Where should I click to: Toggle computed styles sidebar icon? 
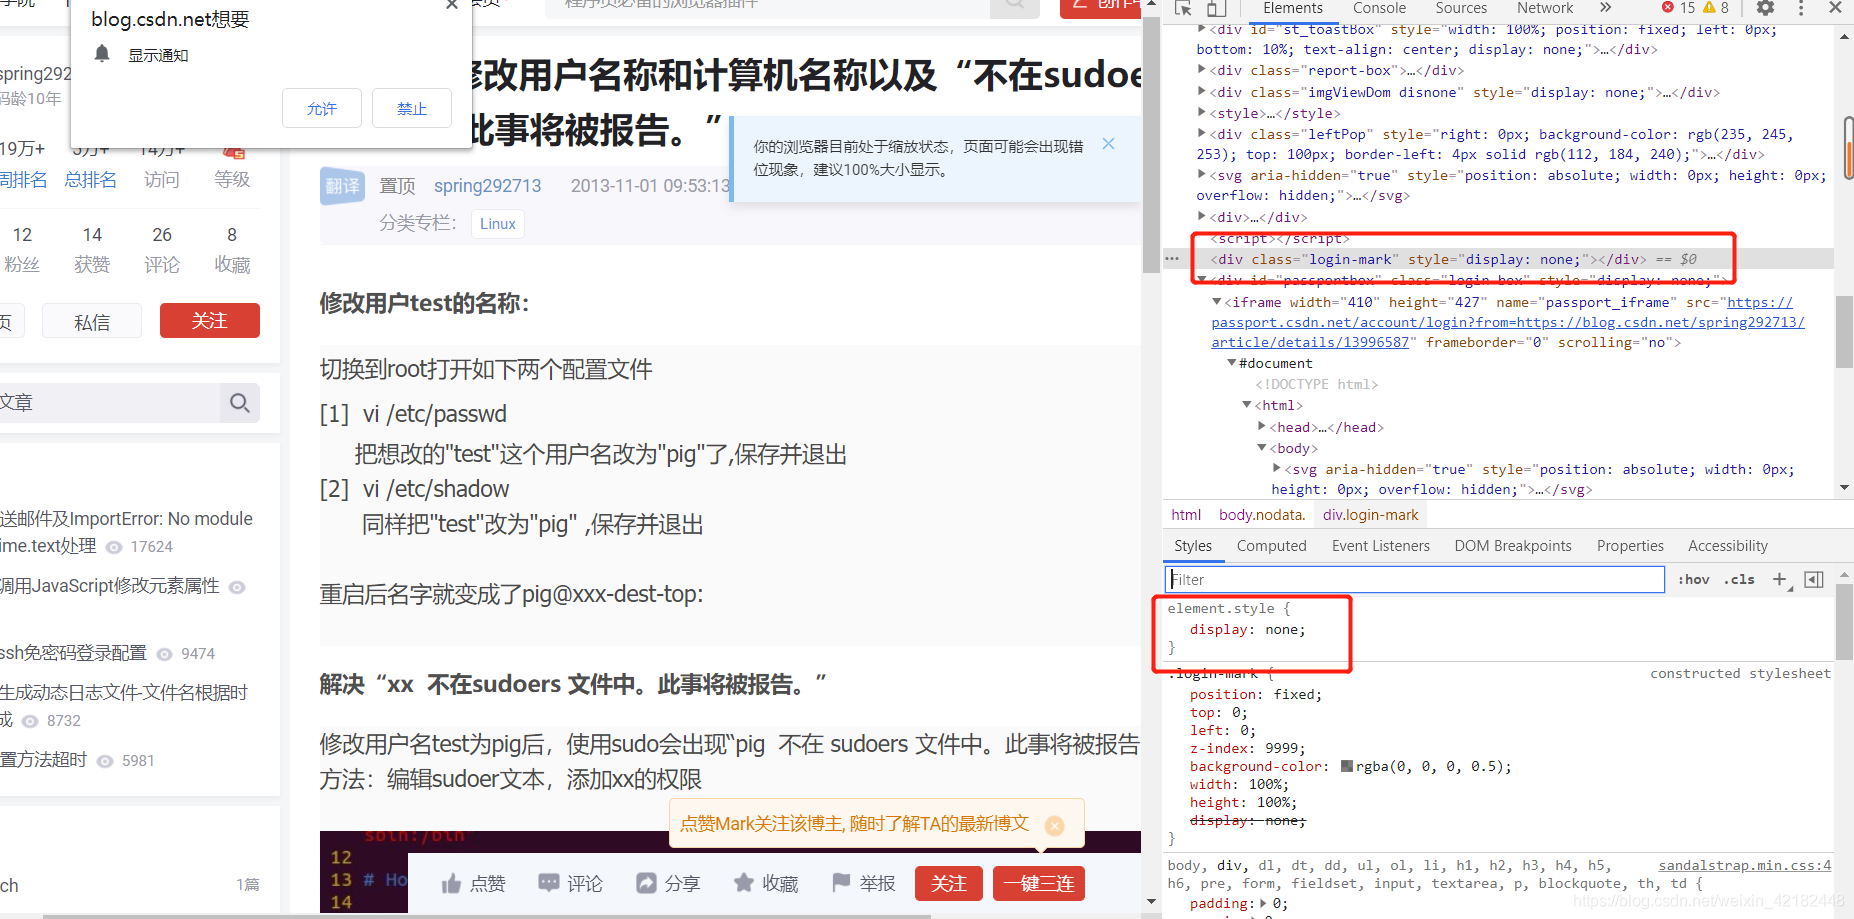point(1814,579)
